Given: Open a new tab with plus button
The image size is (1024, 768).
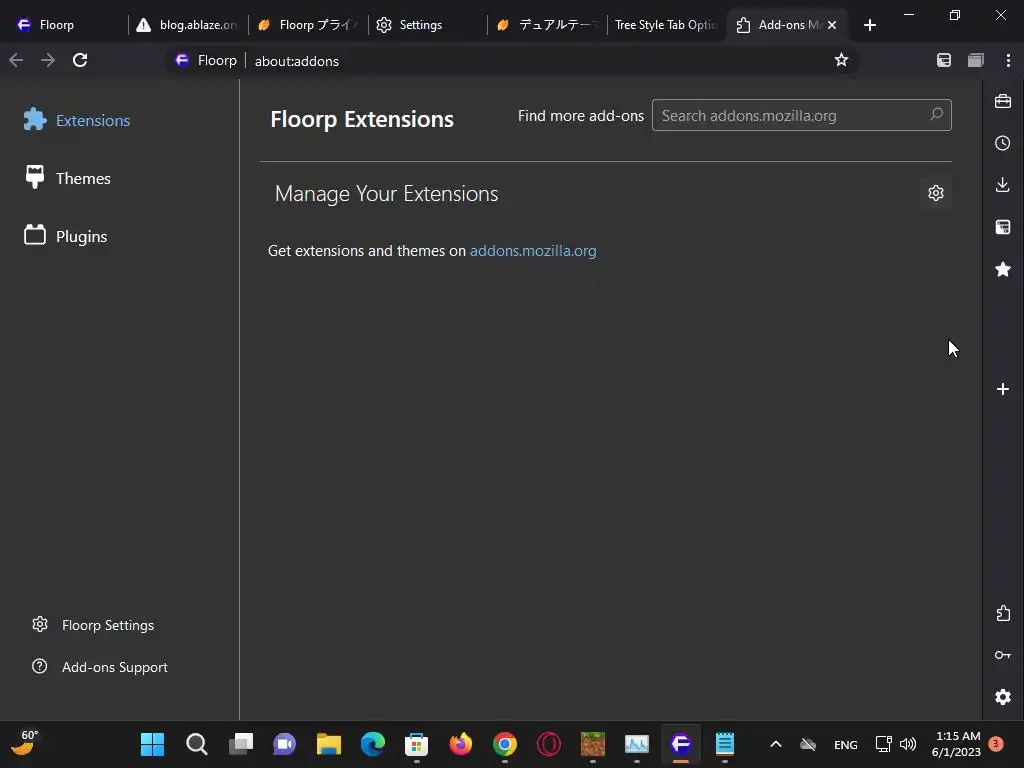Looking at the screenshot, I should pos(869,25).
